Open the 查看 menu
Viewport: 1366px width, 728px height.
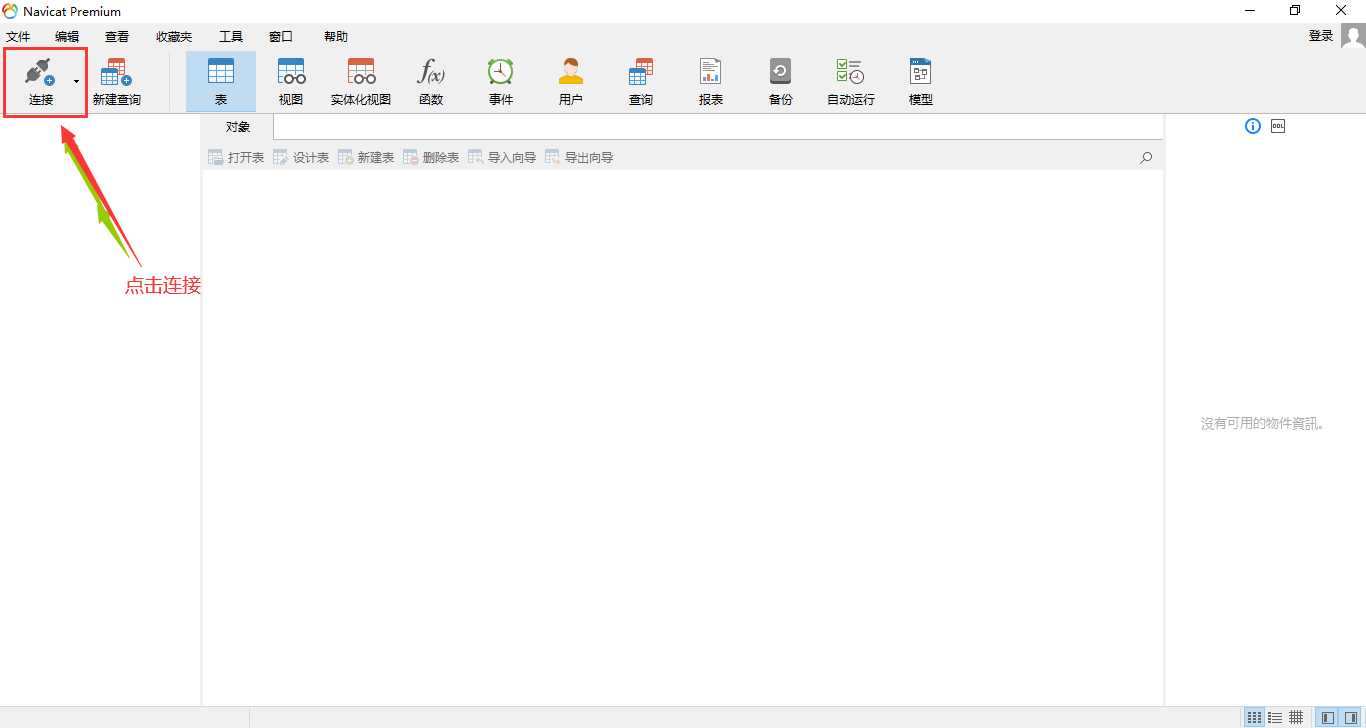coord(117,37)
